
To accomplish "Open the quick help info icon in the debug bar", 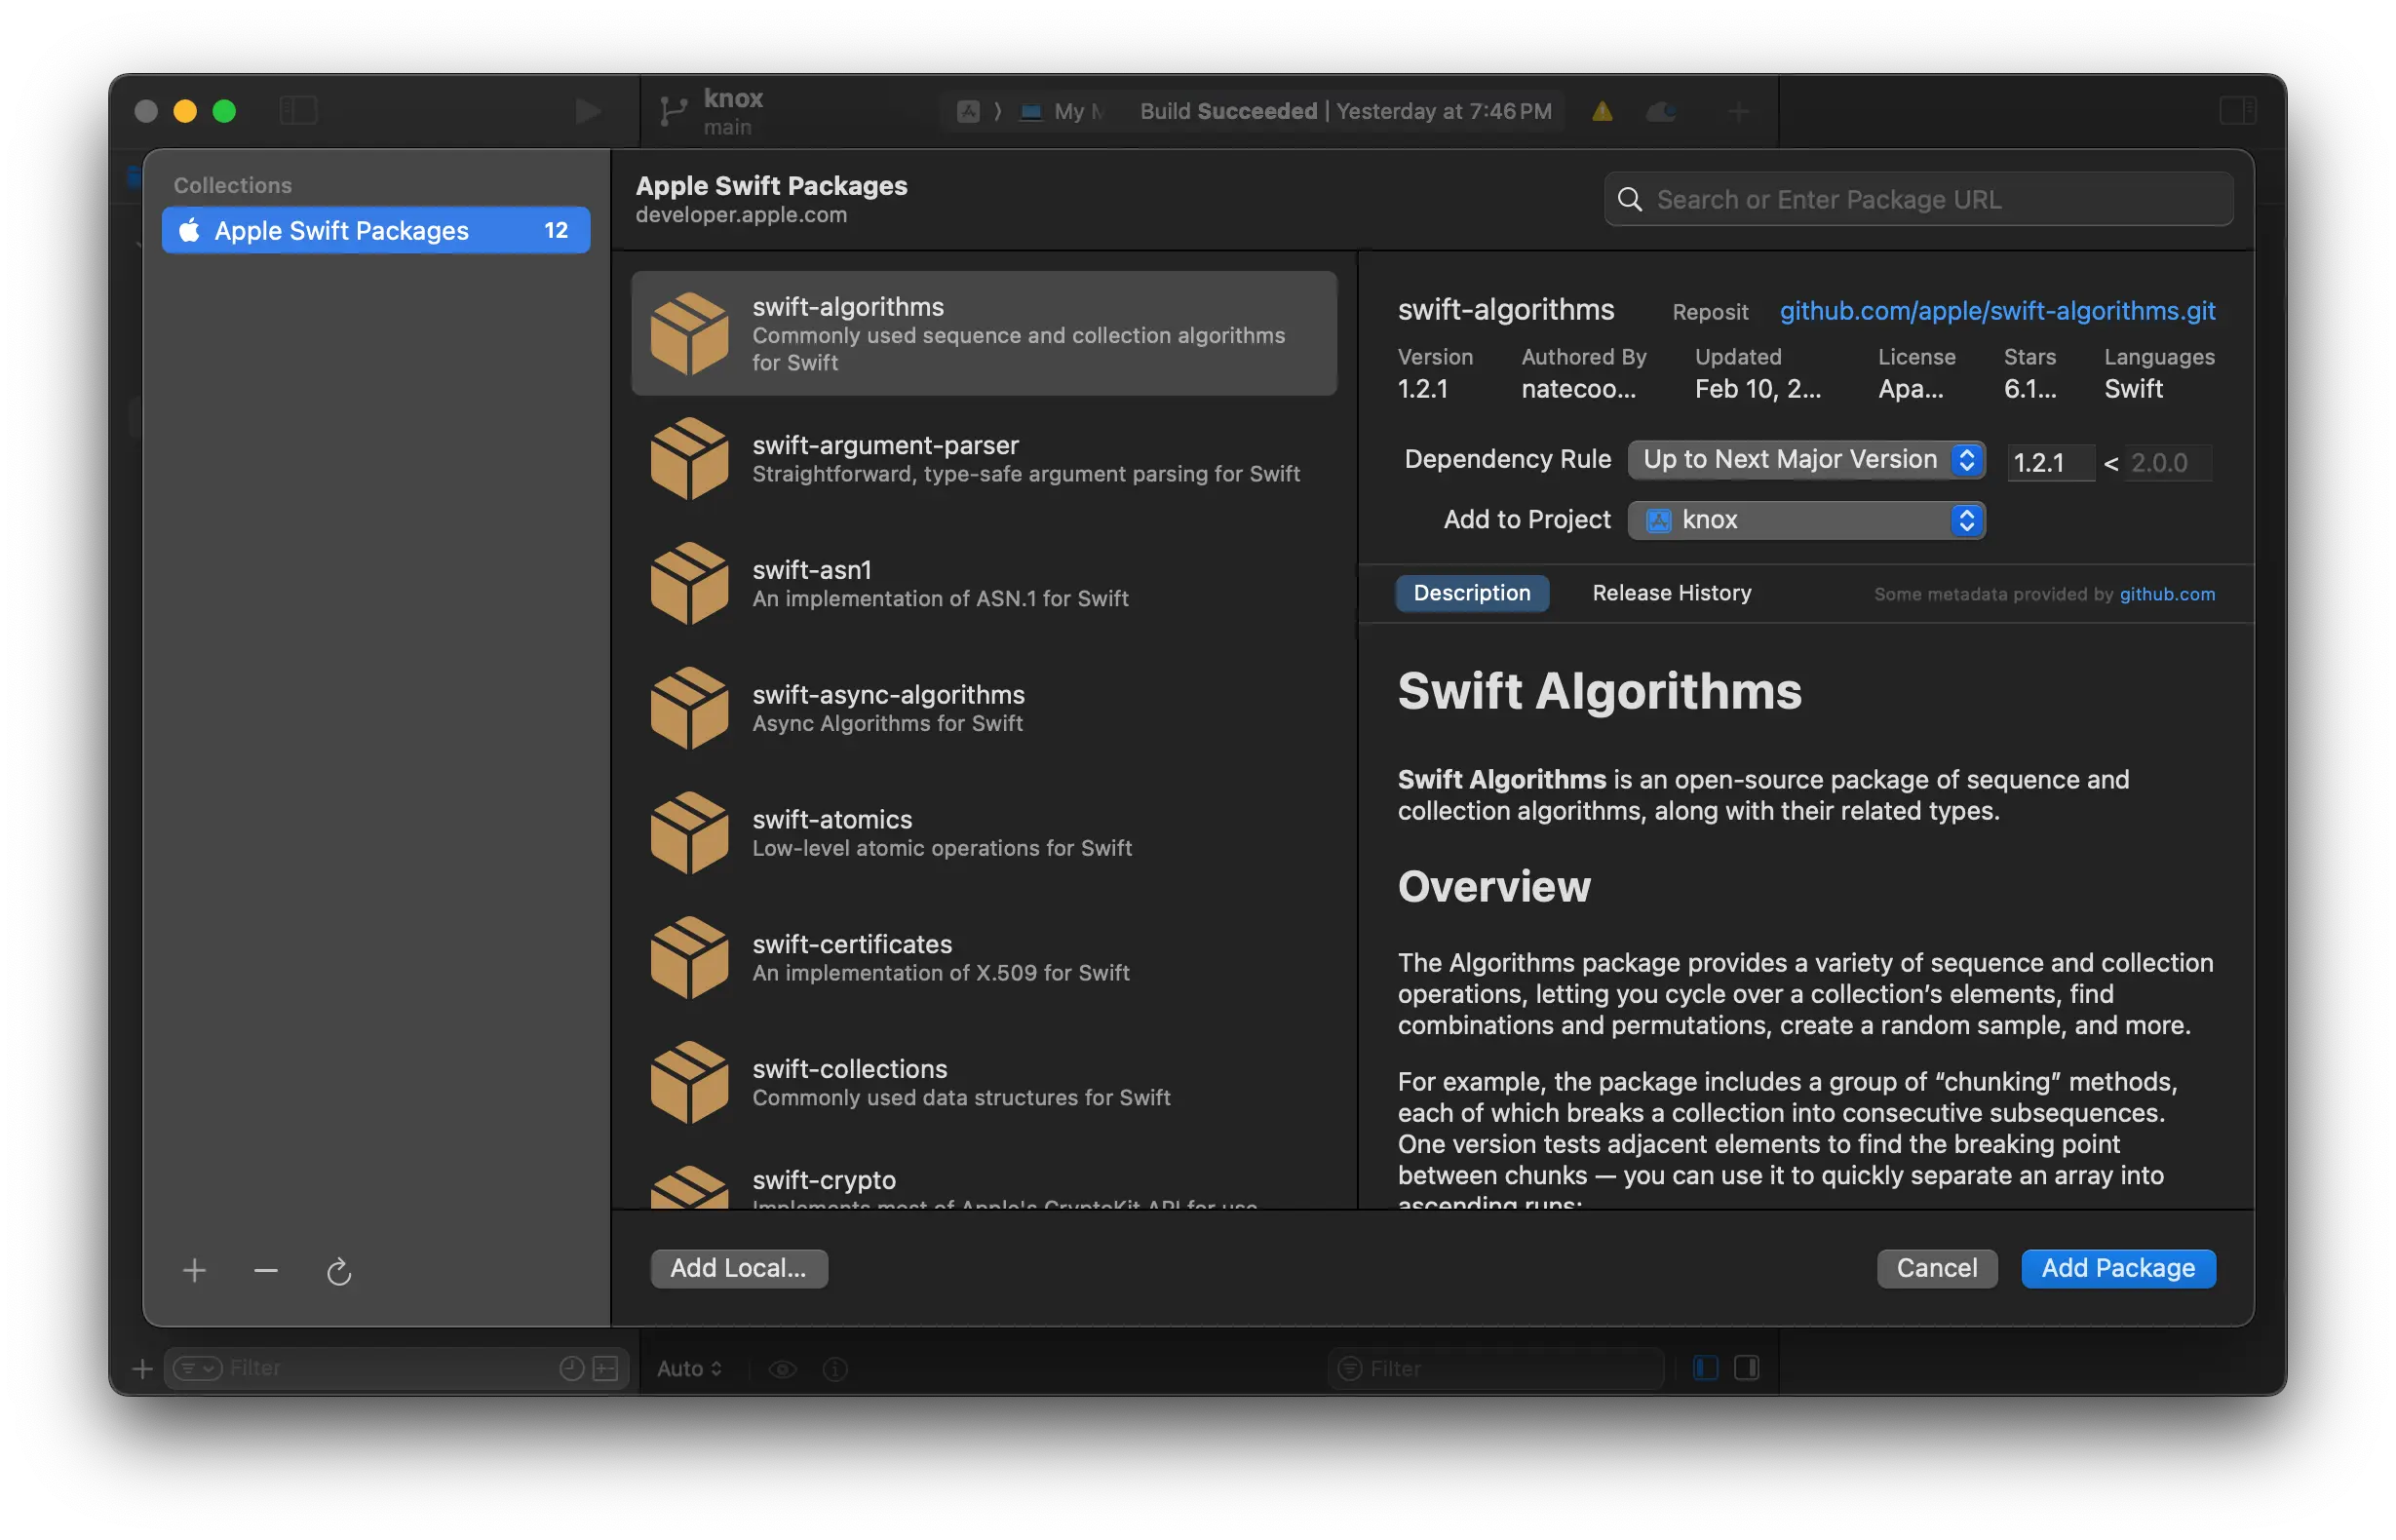I will (835, 1368).
